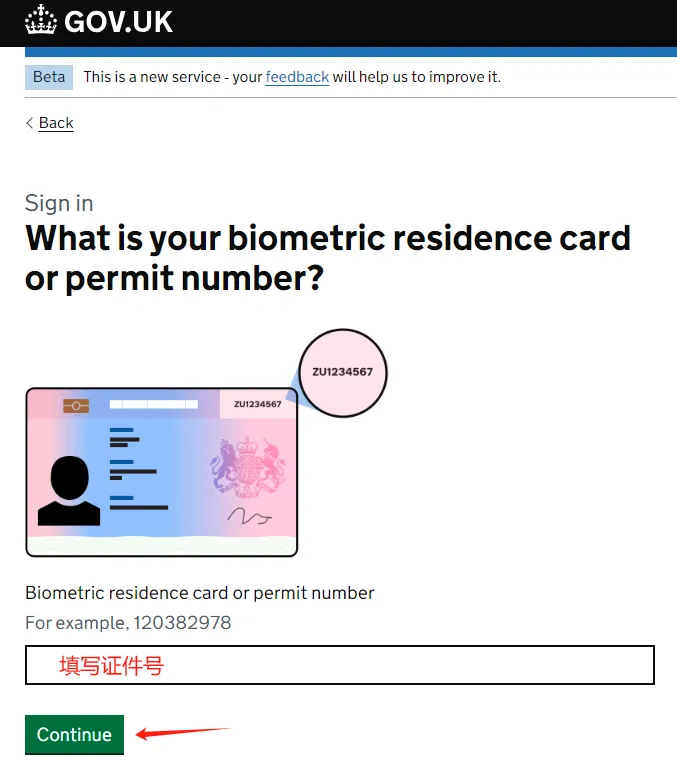The image size is (677, 769).
Task: Click the person silhouette on the card
Action: (x=69, y=491)
